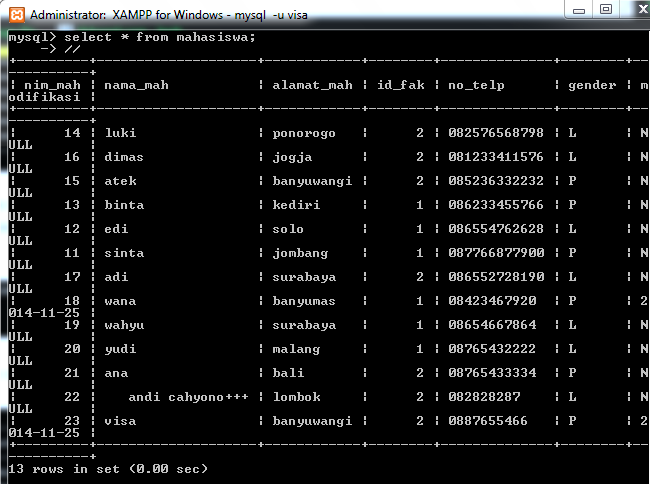Click the phone number 085236332232
This screenshot has height=484, width=650.
pos(496,181)
